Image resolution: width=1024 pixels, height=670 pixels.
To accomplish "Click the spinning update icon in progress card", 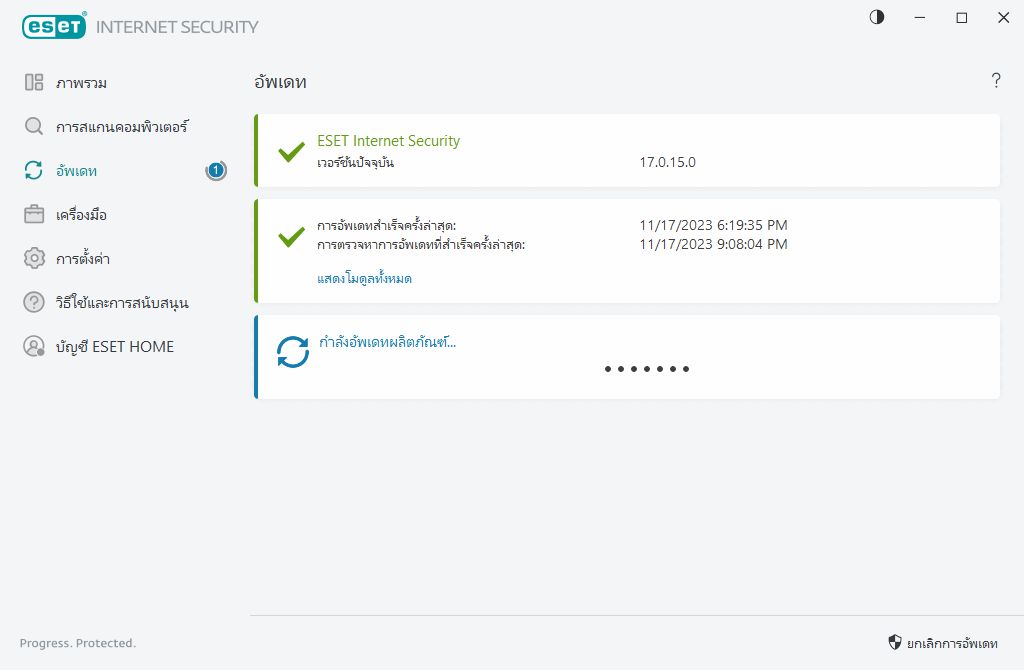I will (x=293, y=351).
